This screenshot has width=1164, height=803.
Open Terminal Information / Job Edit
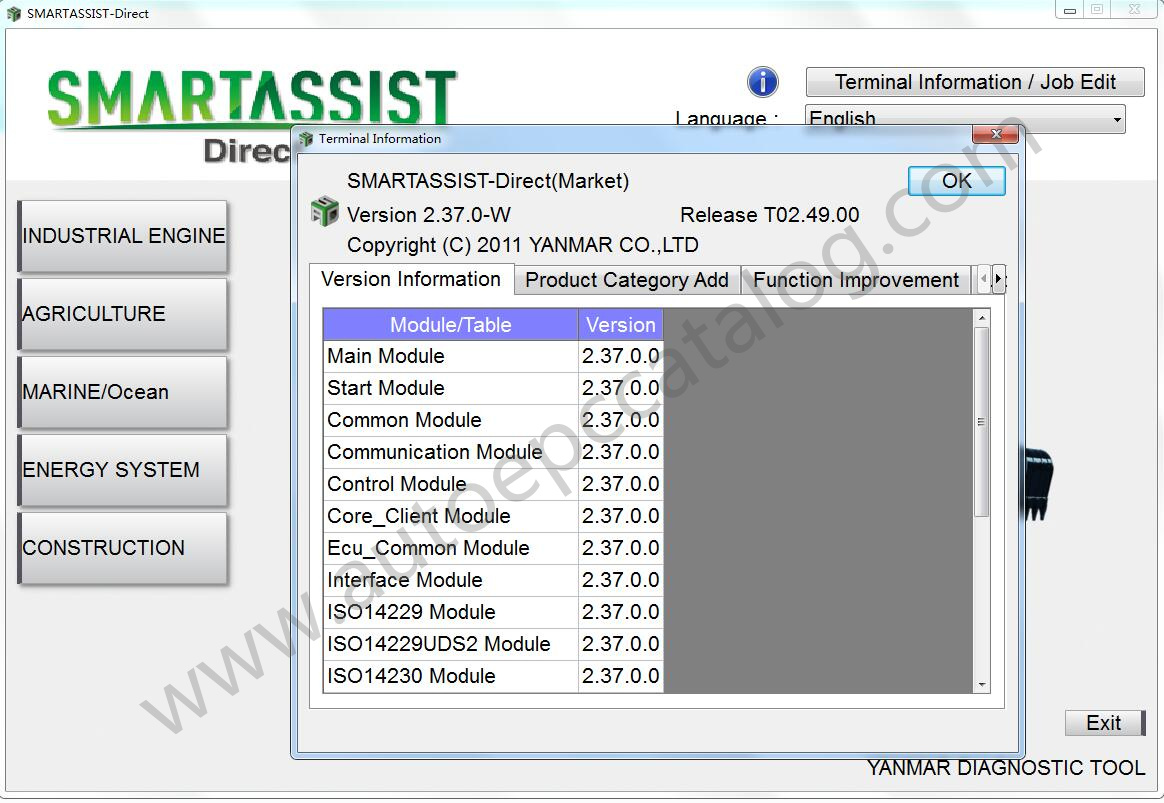[975, 82]
